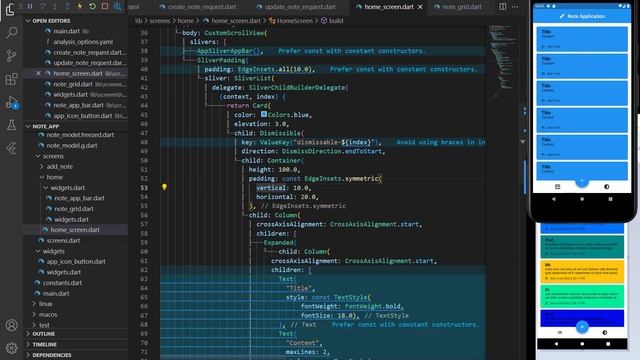This screenshot has width=640, height=360.
Task: Tap Note Application title in front emulator
Action: (586, 16)
